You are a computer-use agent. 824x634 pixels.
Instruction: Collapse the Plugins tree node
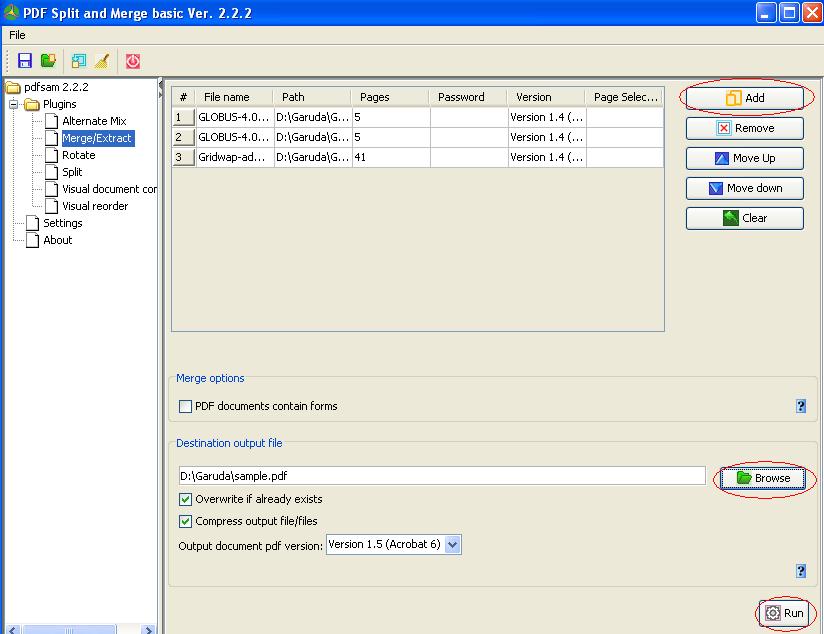[x=15, y=104]
